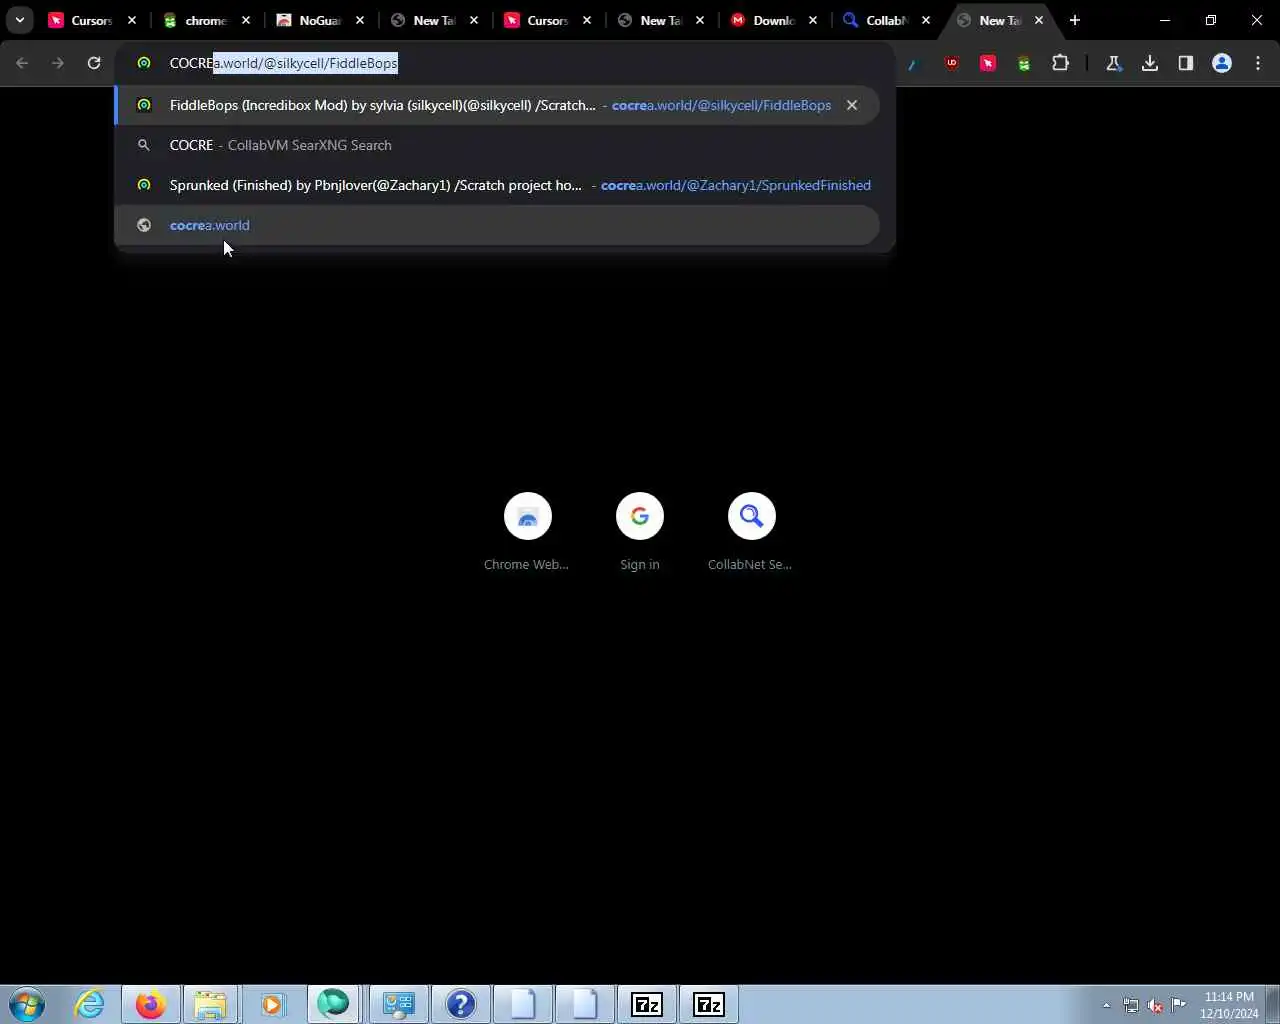
Task: Select the Sprunked (Finished) suggestion
Action: [497, 185]
